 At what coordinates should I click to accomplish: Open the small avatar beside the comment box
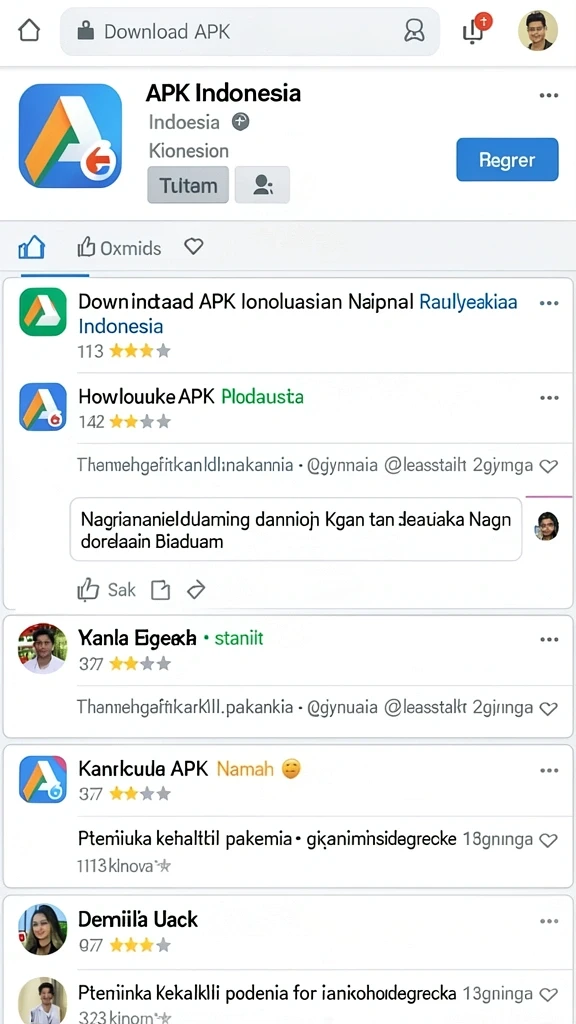click(547, 525)
